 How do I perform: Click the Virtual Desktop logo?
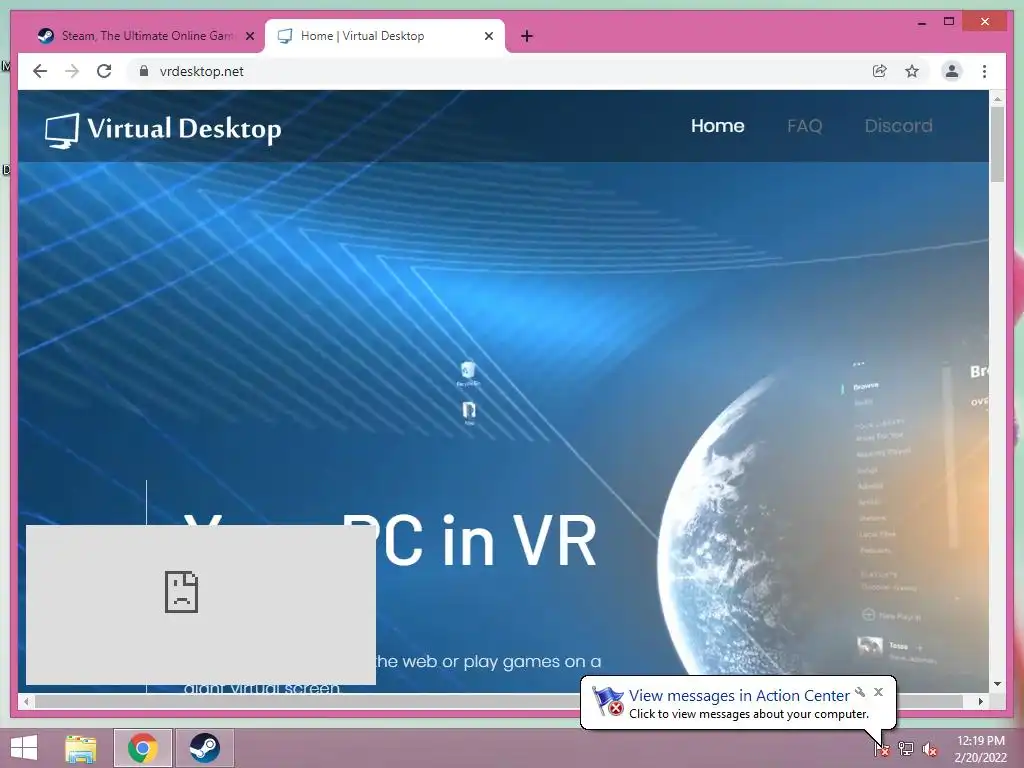(163, 129)
